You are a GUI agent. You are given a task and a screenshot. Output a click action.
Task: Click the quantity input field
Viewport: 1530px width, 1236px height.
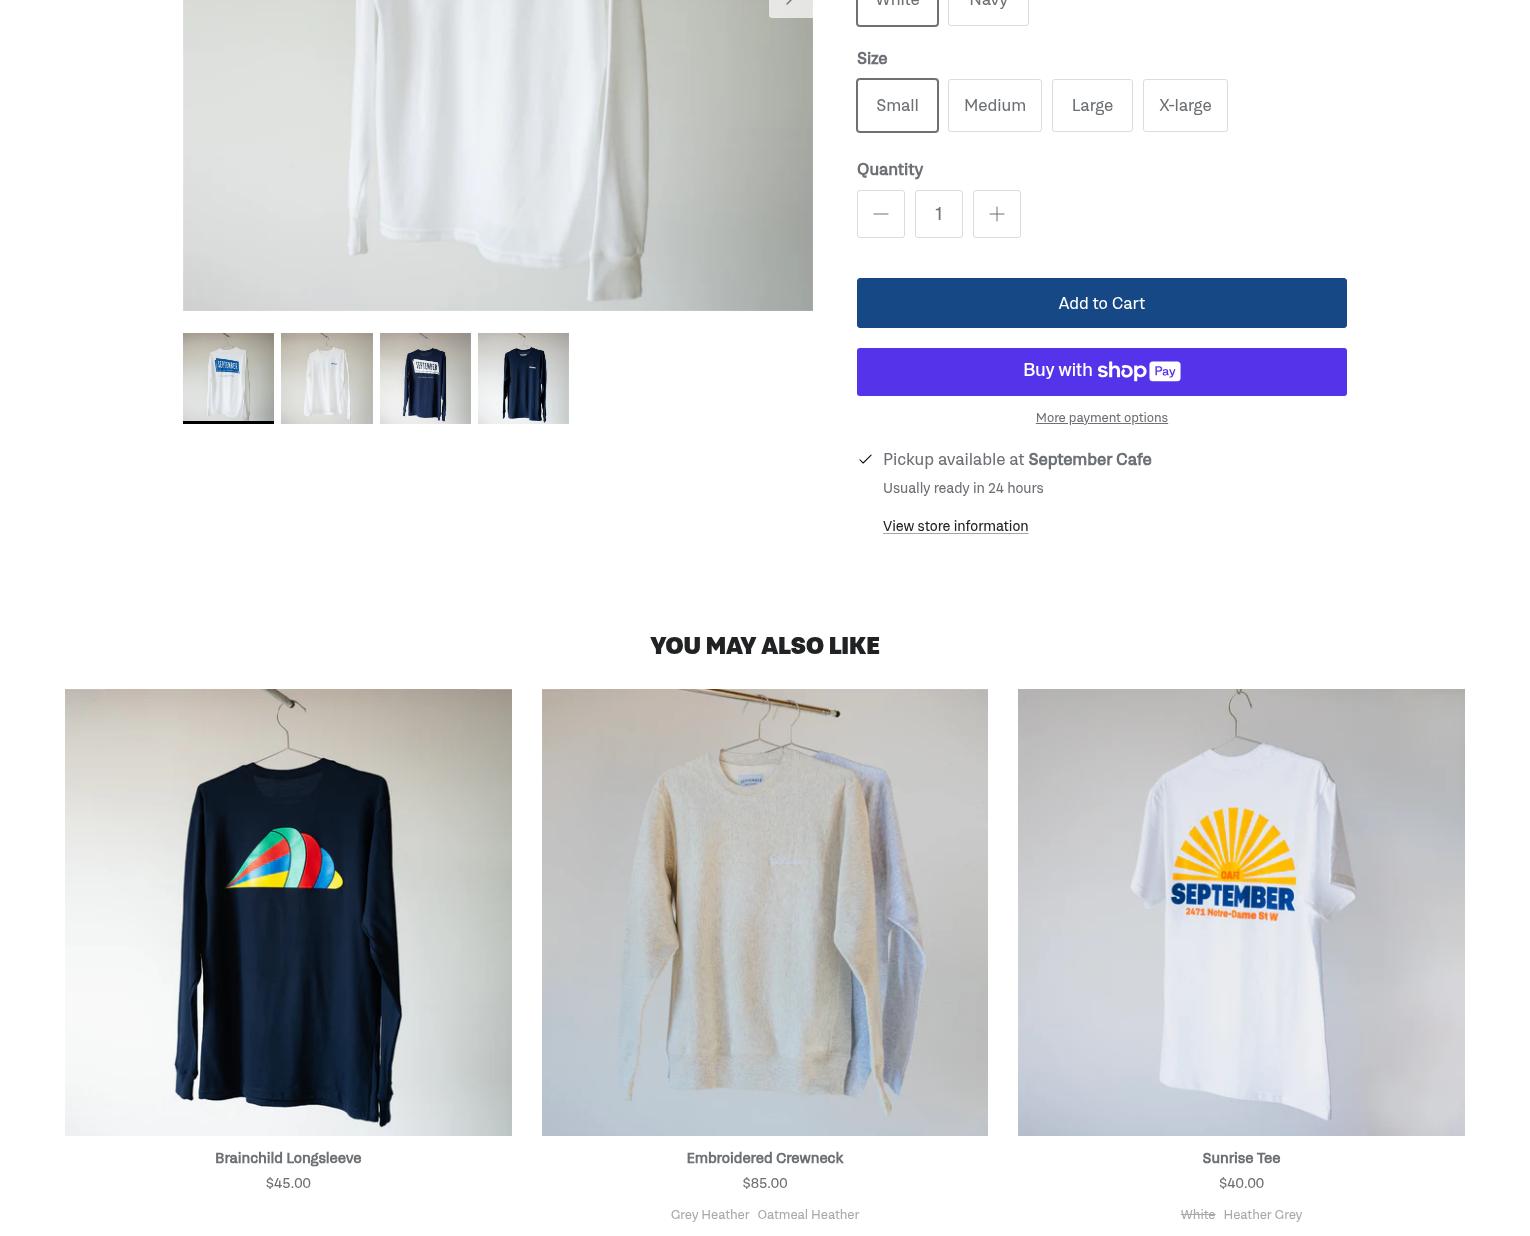point(938,214)
